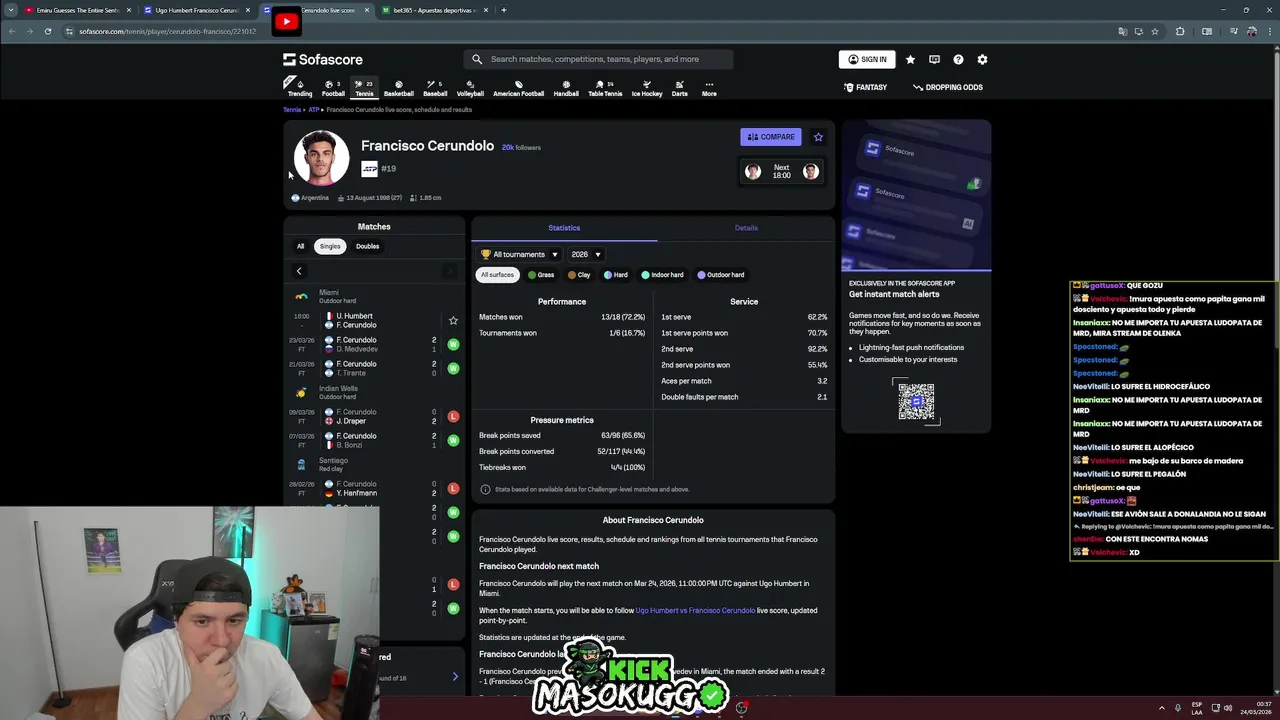Open the help question mark icon
The image size is (1280, 720).
pyautogui.click(x=958, y=59)
